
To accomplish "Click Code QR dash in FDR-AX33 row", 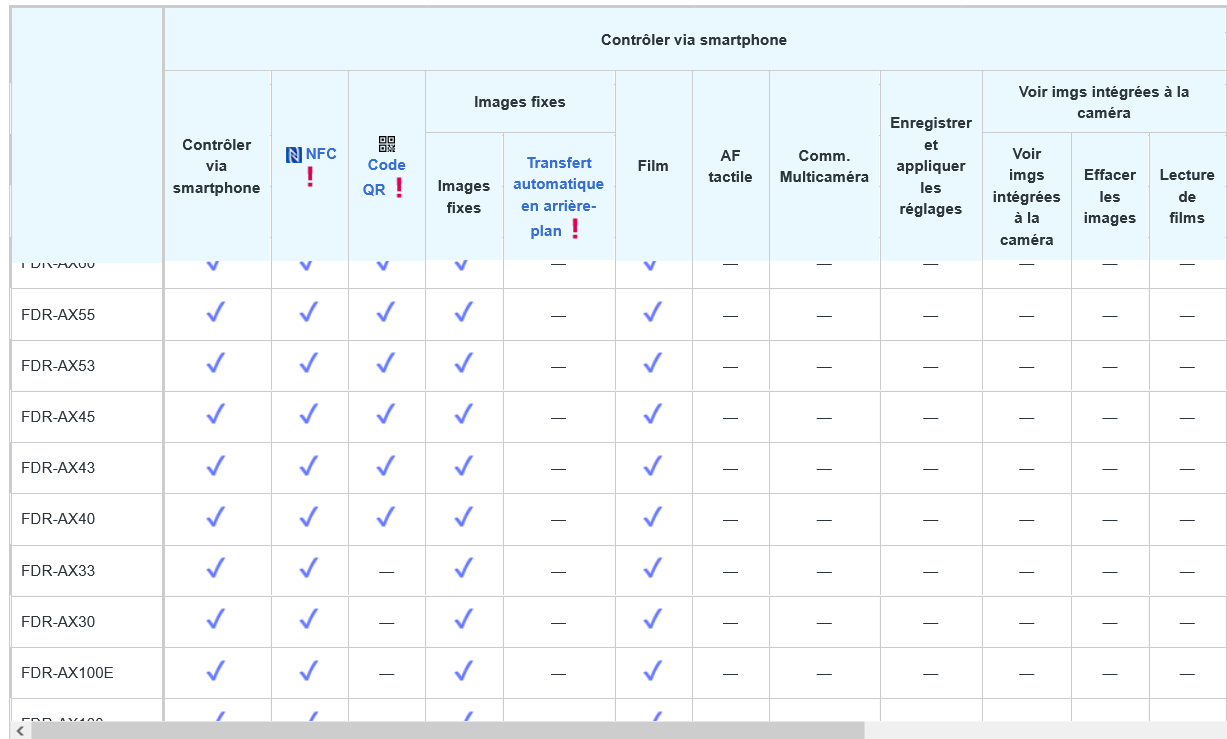I will click(x=386, y=571).
